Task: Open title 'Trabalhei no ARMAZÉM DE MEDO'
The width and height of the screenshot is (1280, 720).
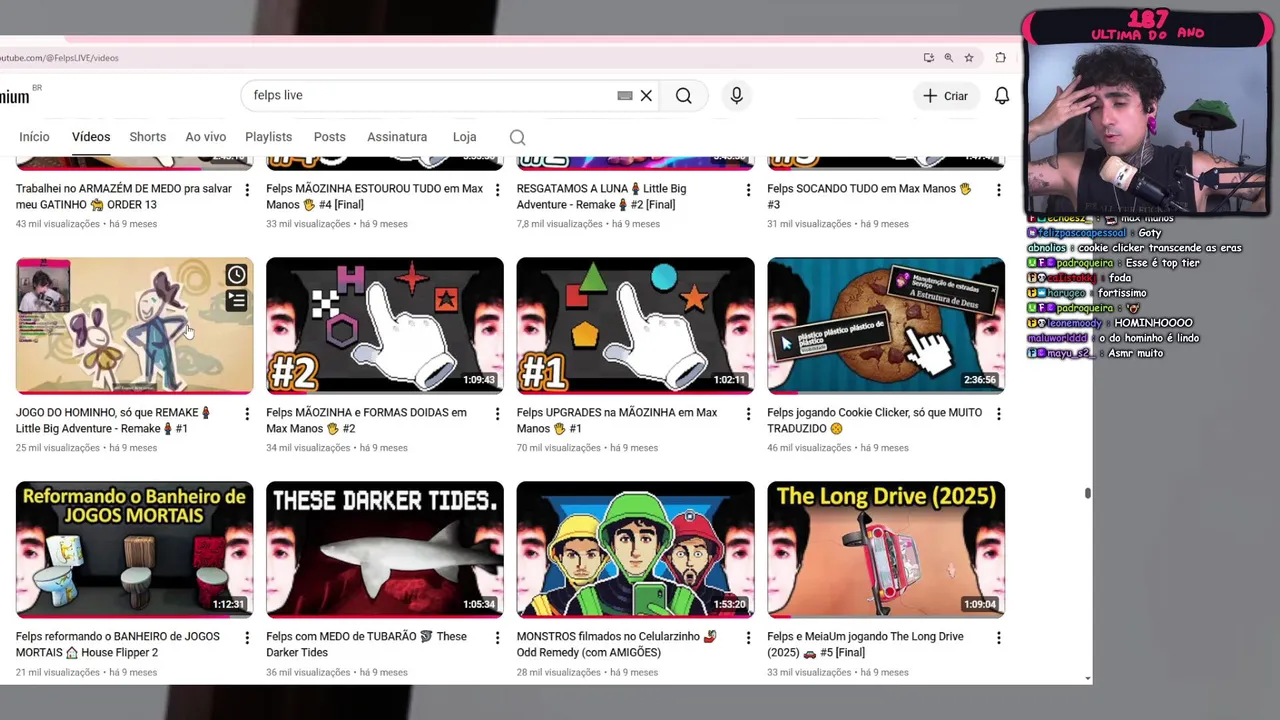Action: coord(123,197)
